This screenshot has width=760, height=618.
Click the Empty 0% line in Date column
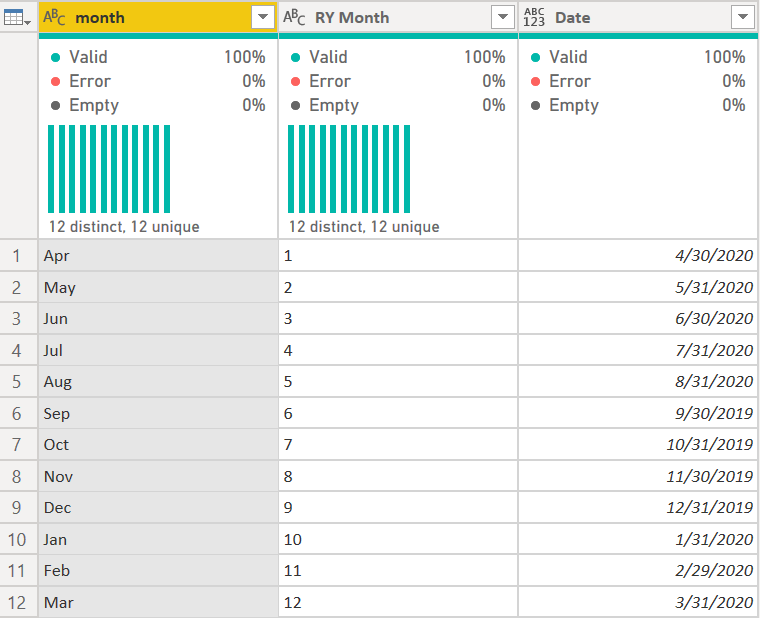[638, 105]
